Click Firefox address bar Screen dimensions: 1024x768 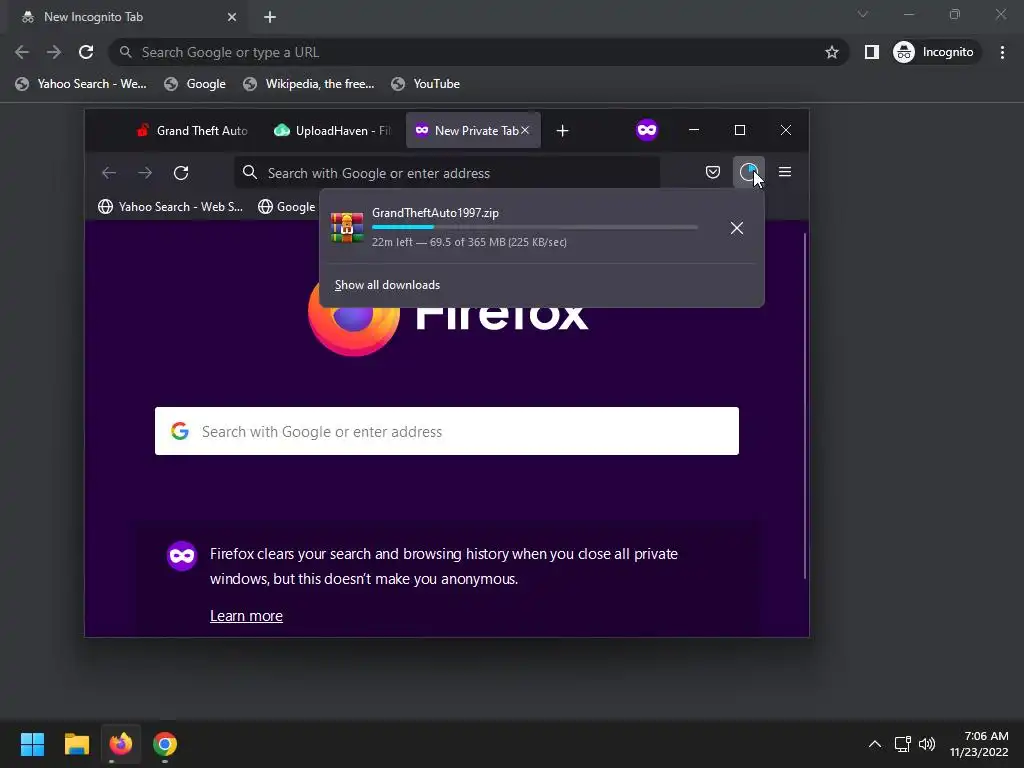[x=447, y=173]
